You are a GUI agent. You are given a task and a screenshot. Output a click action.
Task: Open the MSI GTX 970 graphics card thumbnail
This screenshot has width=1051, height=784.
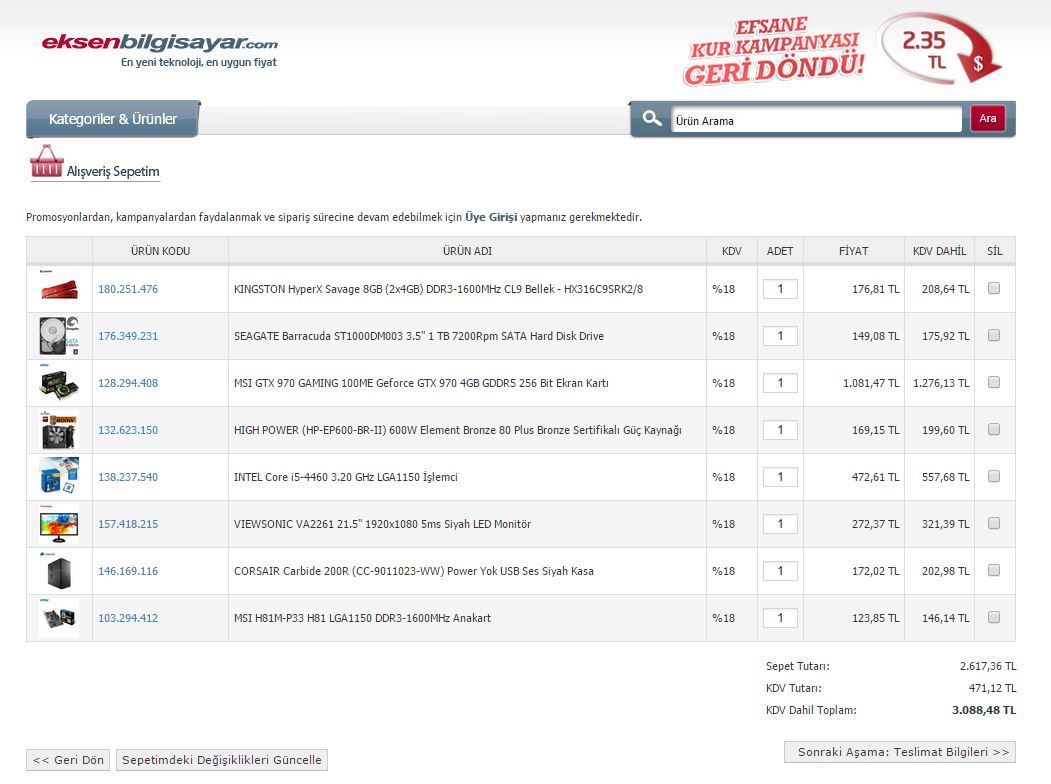tap(59, 383)
